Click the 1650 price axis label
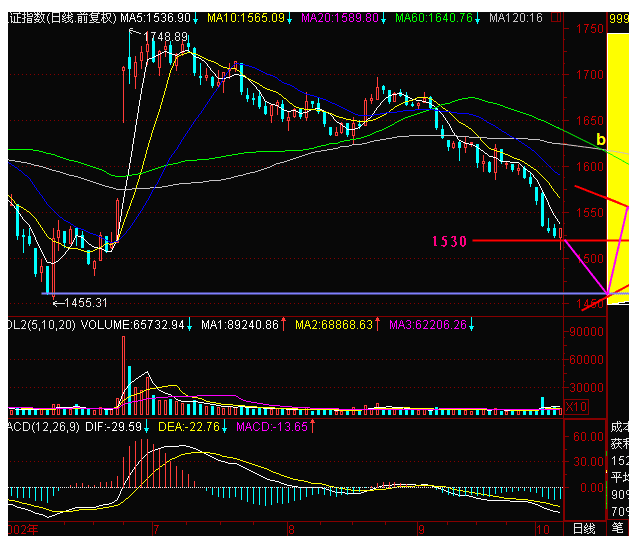 click(590, 121)
